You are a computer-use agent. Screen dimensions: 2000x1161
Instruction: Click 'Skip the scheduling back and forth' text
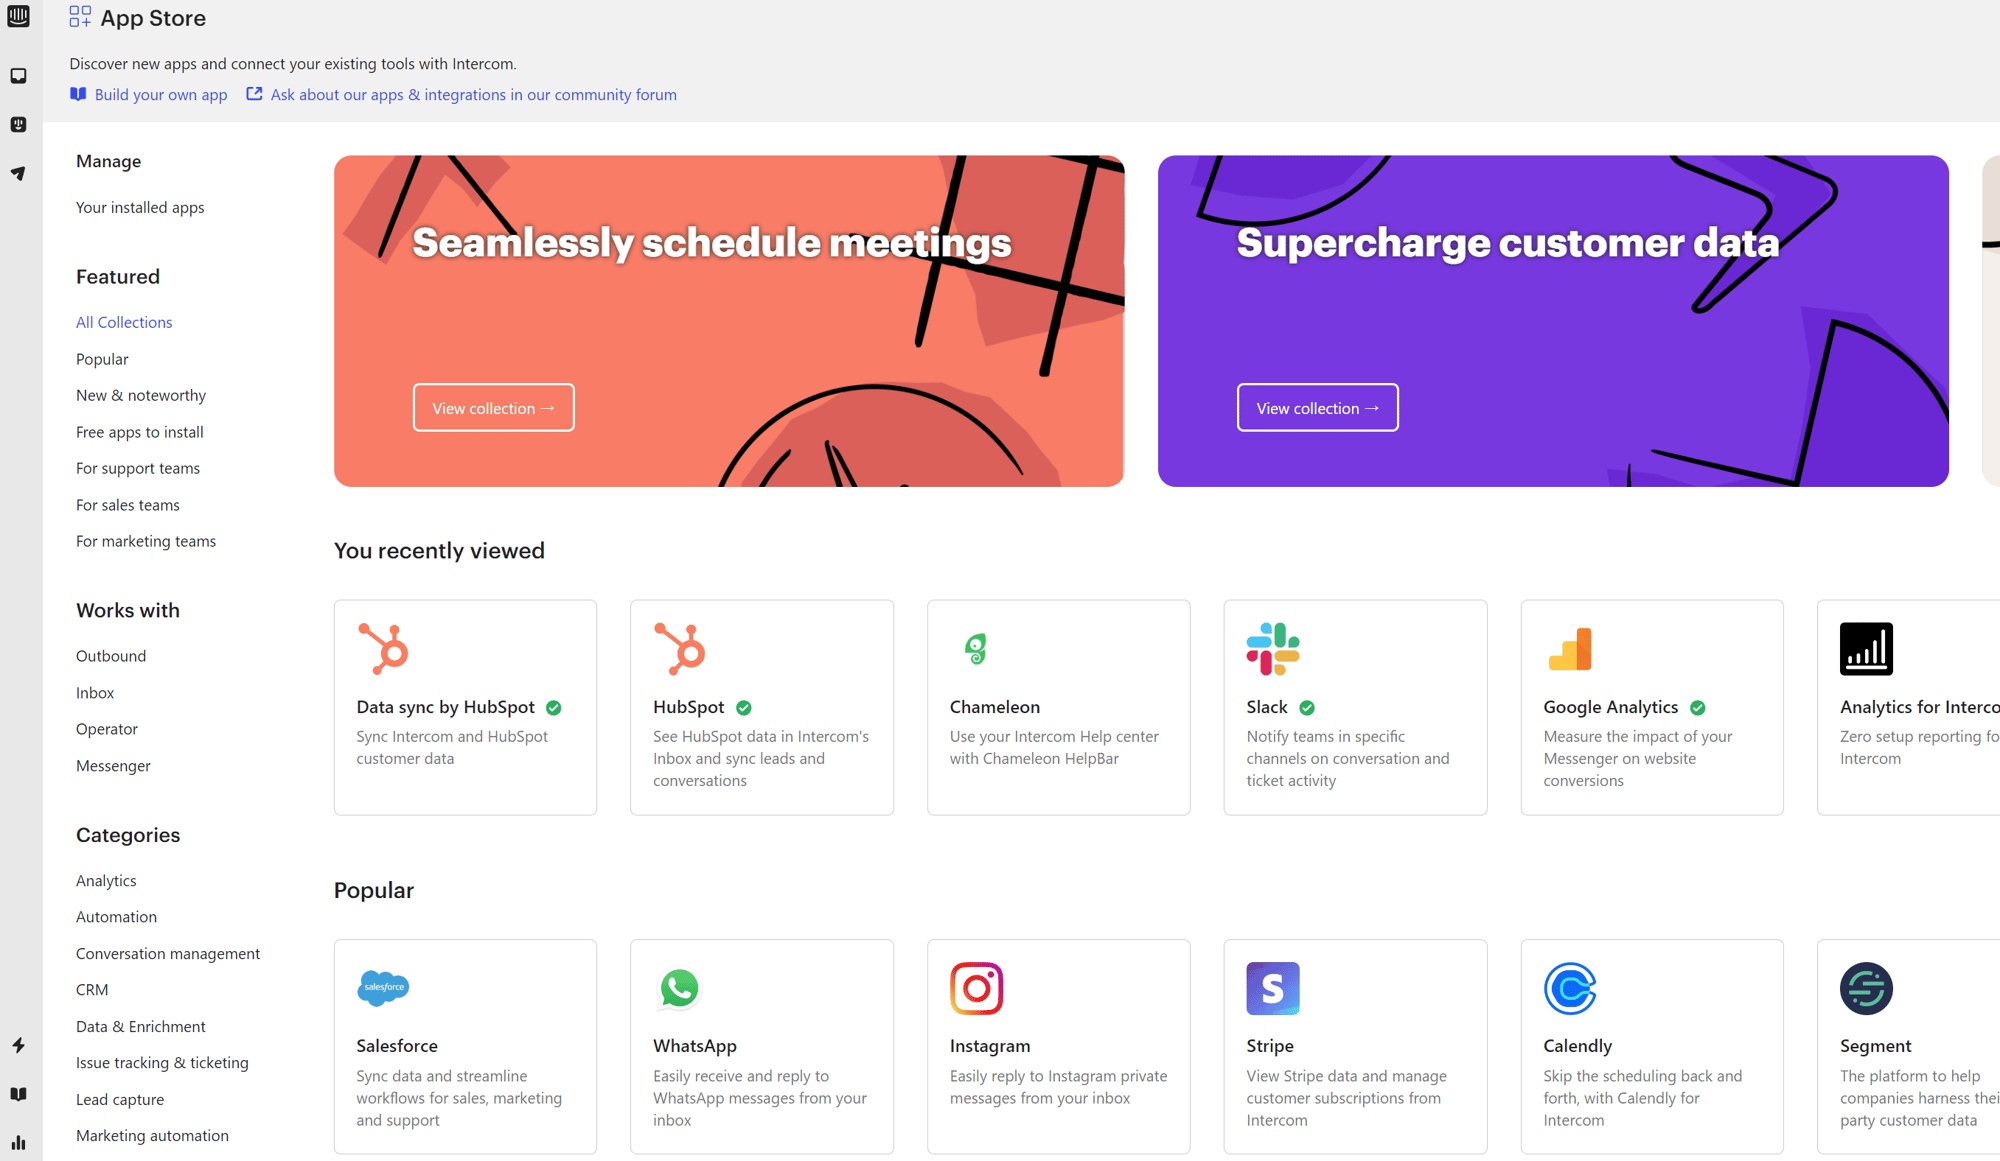coord(1642,1098)
